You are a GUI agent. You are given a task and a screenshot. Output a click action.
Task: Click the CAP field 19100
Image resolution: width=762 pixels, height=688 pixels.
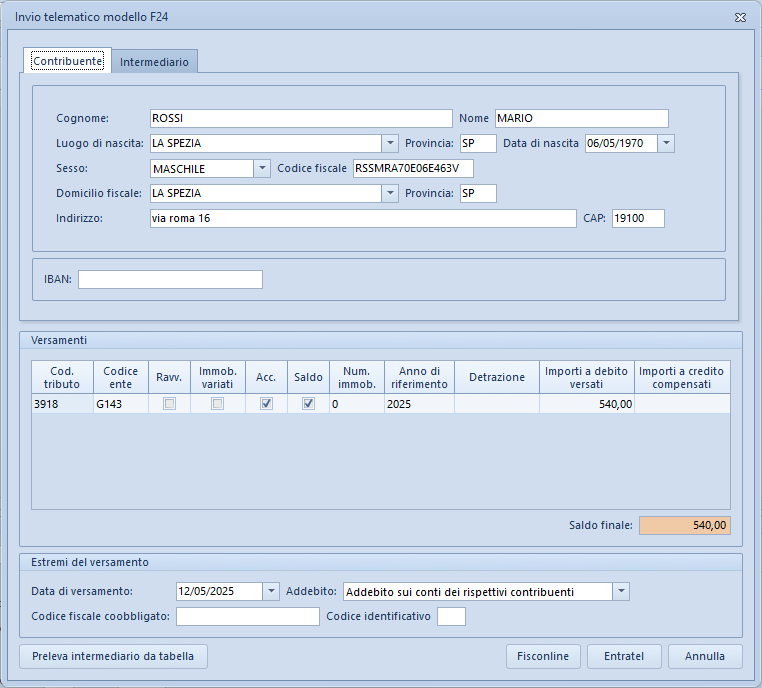click(638, 218)
